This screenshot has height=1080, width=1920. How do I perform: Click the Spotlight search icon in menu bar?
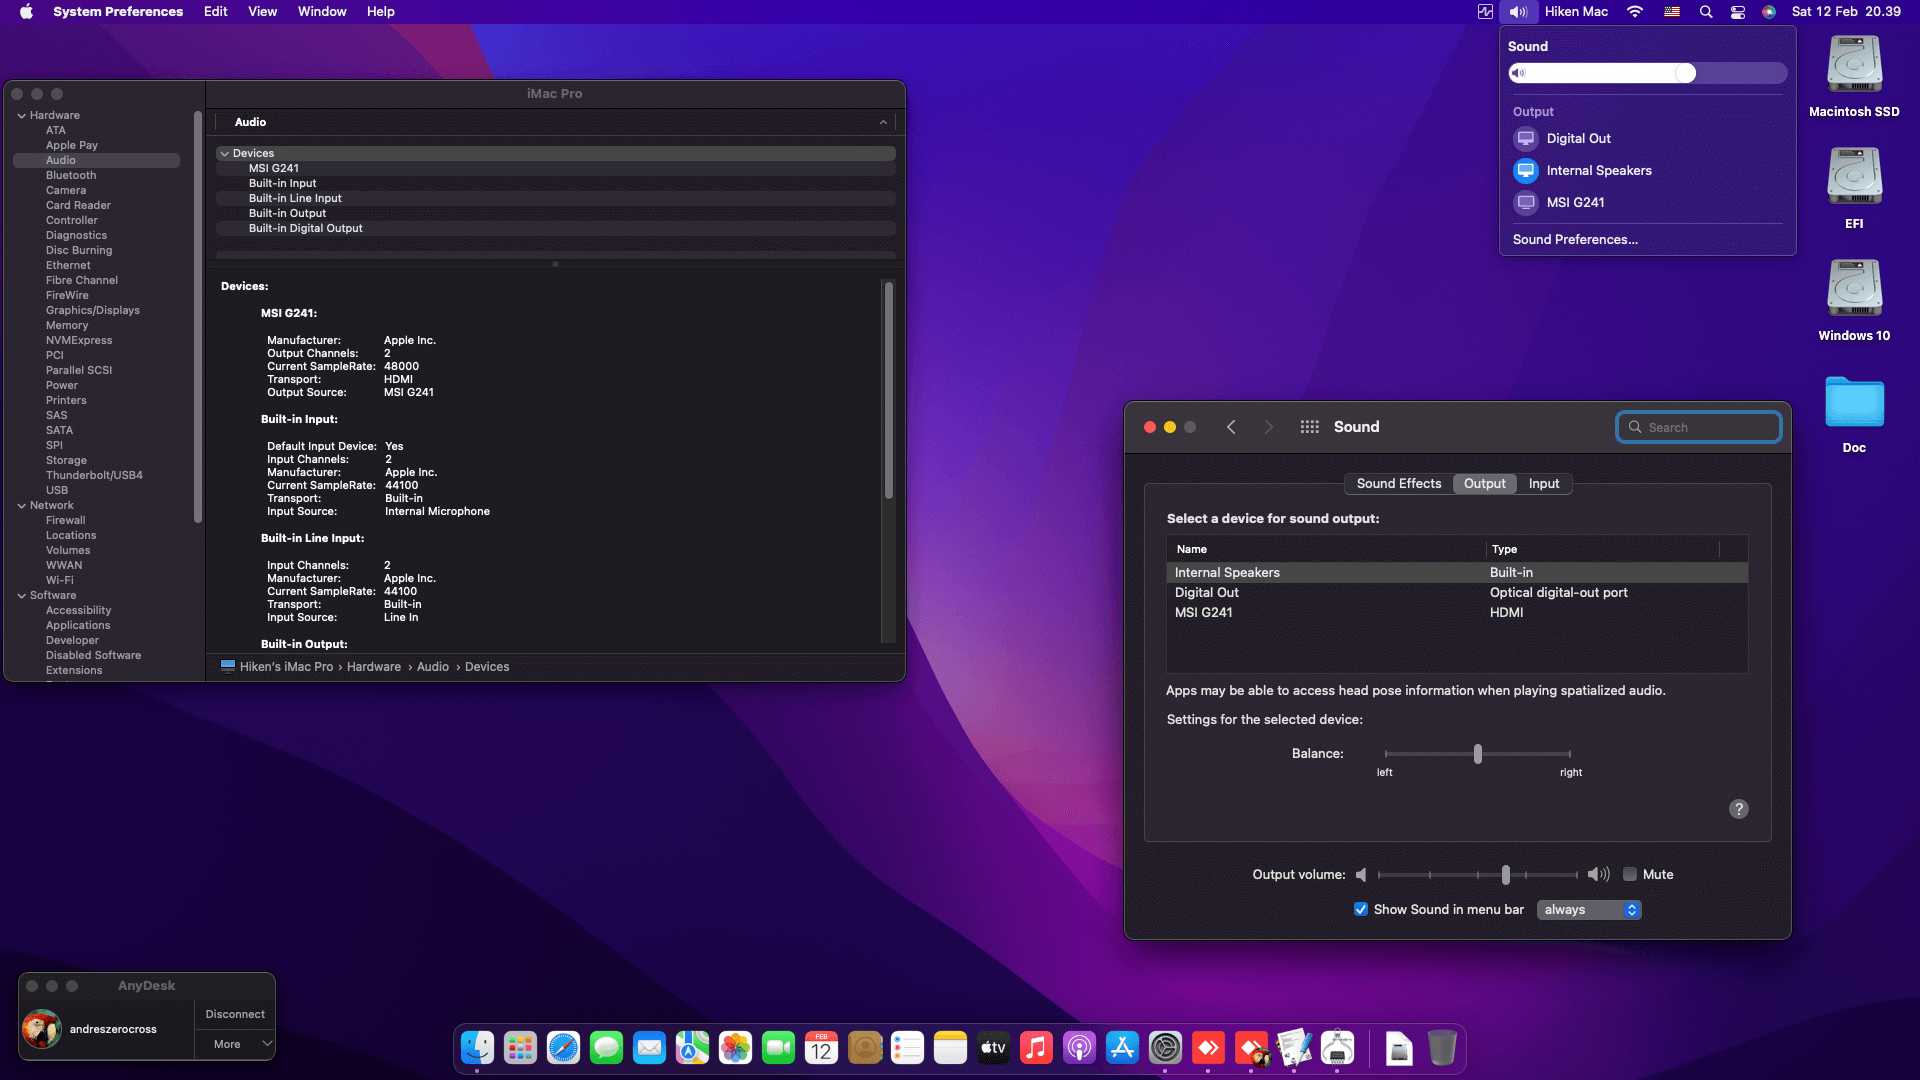point(1706,12)
